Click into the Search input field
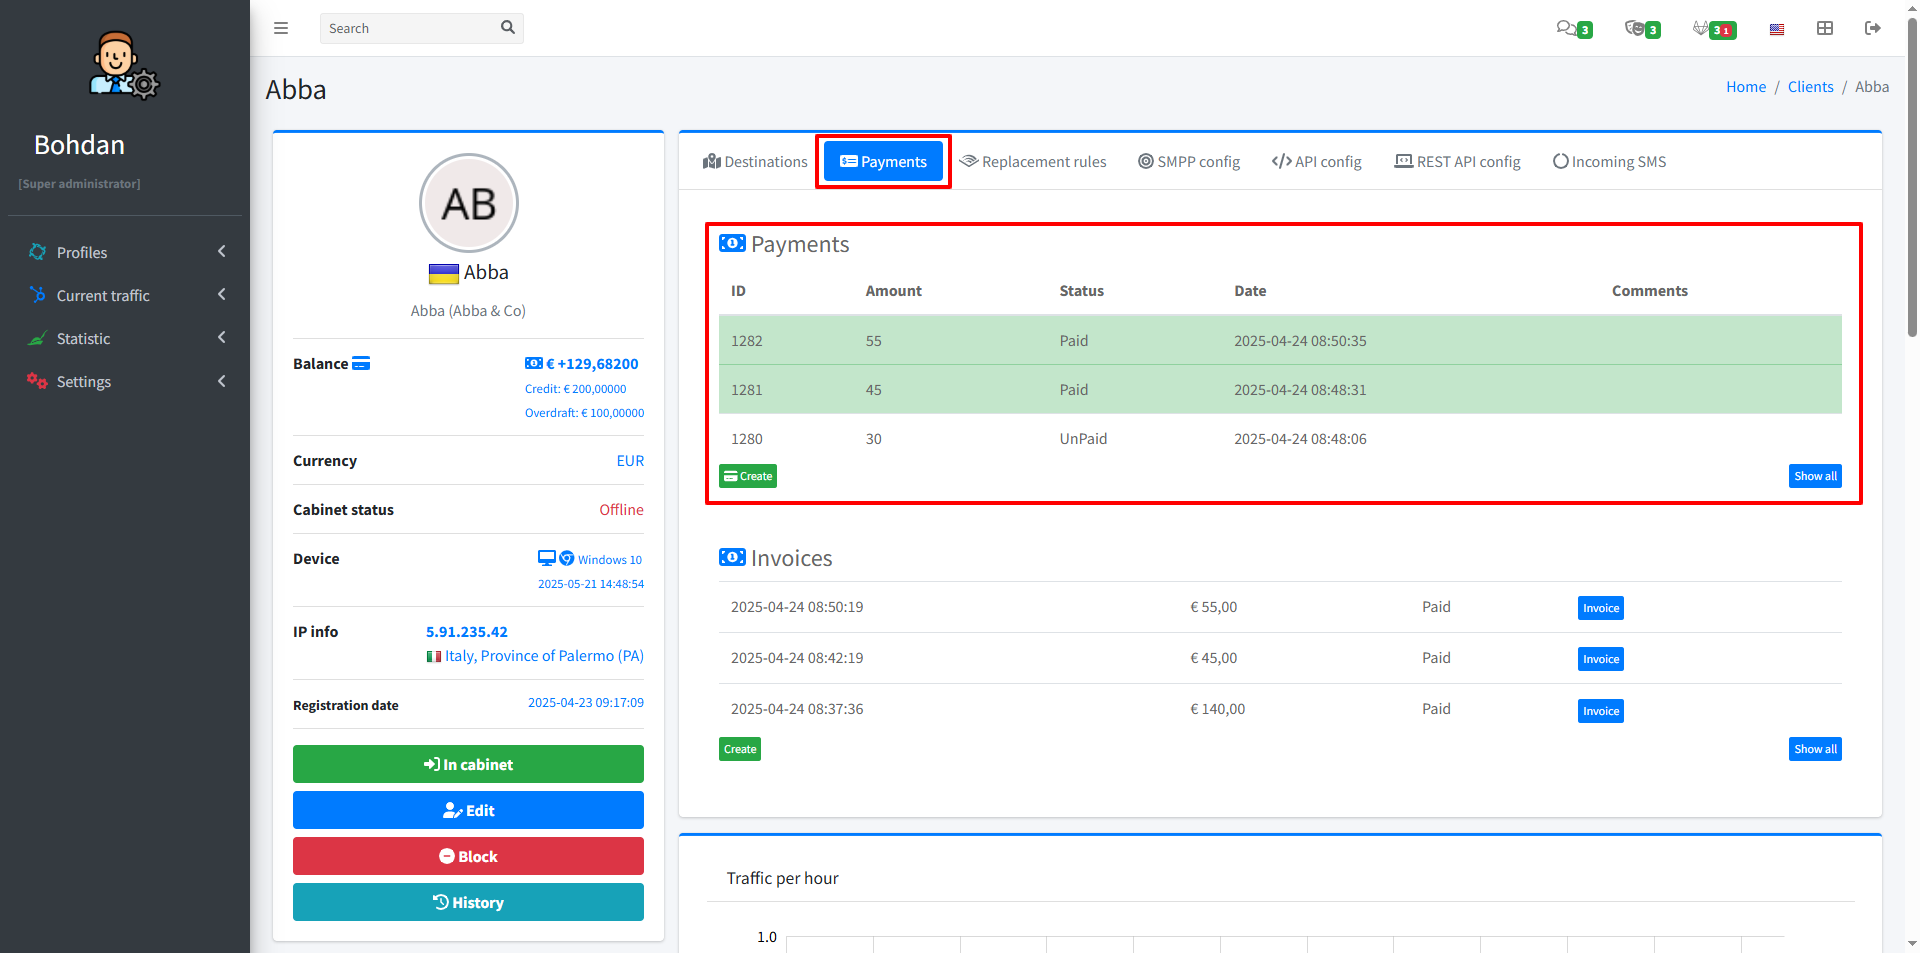 coord(410,29)
